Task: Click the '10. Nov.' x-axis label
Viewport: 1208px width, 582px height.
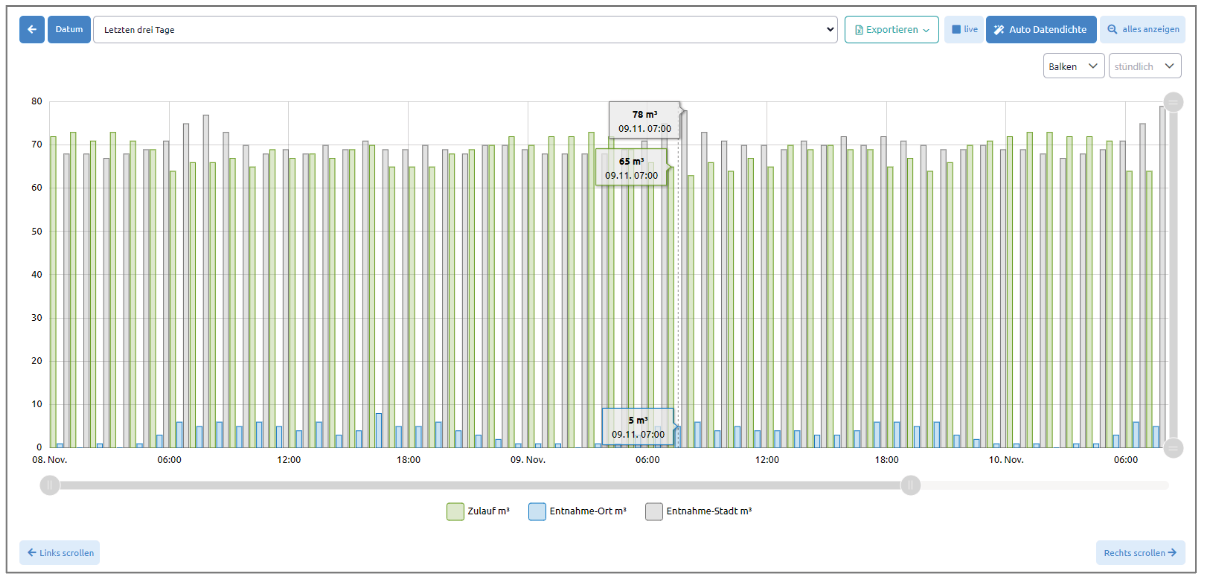Action: coord(1006,460)
